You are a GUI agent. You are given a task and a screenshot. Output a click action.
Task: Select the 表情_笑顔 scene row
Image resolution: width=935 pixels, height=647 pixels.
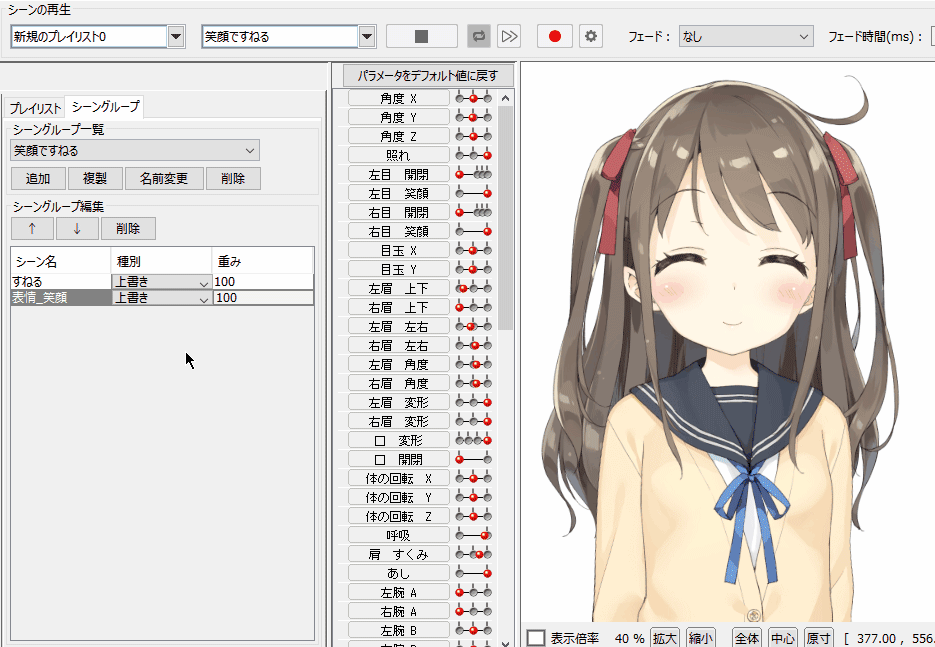162,298
